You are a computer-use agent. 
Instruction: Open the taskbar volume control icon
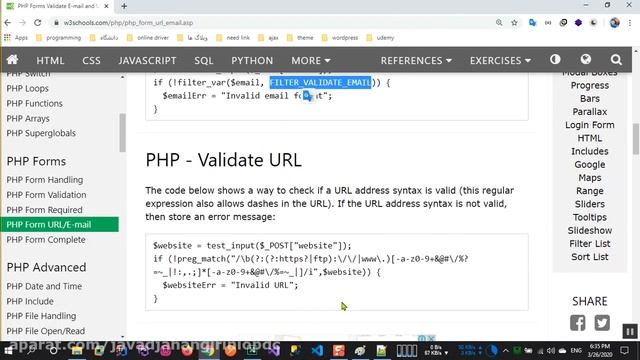point(551,351)
